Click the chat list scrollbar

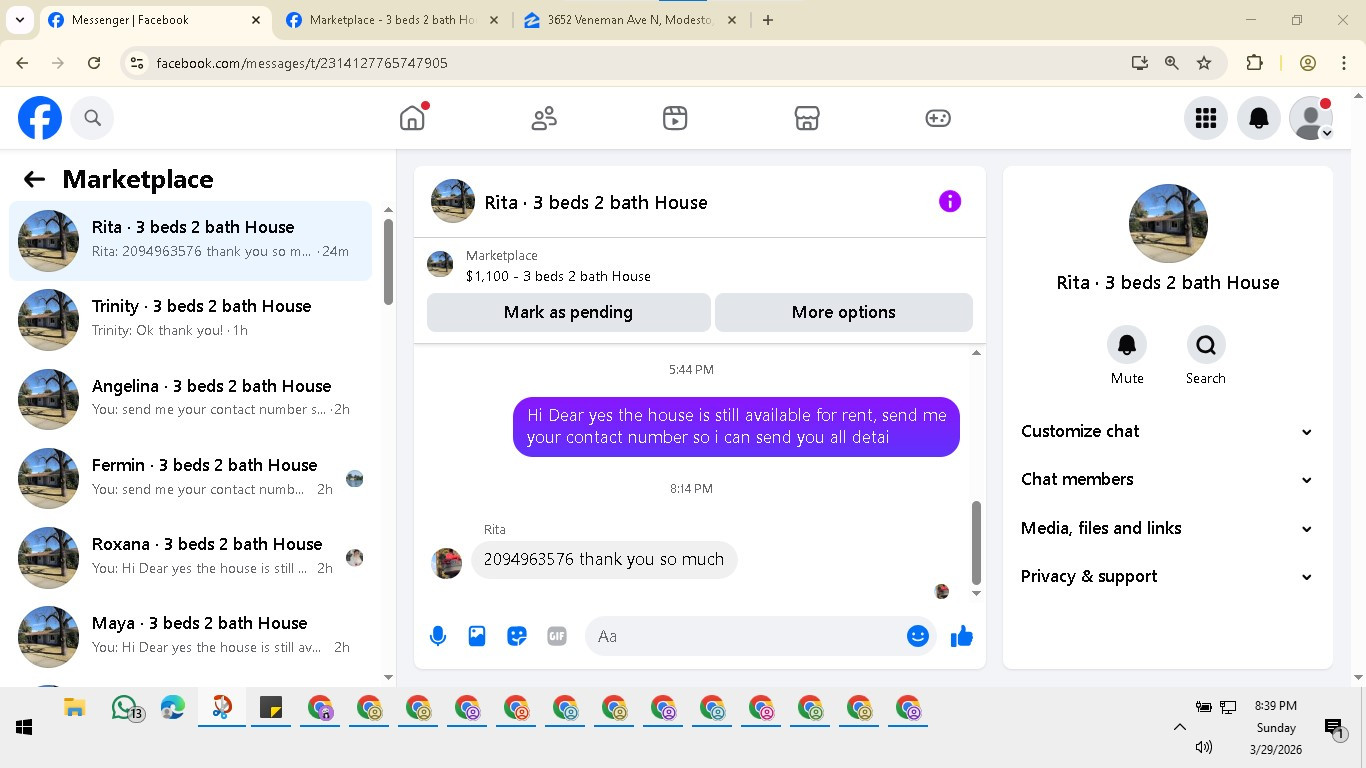coord(388,262)
